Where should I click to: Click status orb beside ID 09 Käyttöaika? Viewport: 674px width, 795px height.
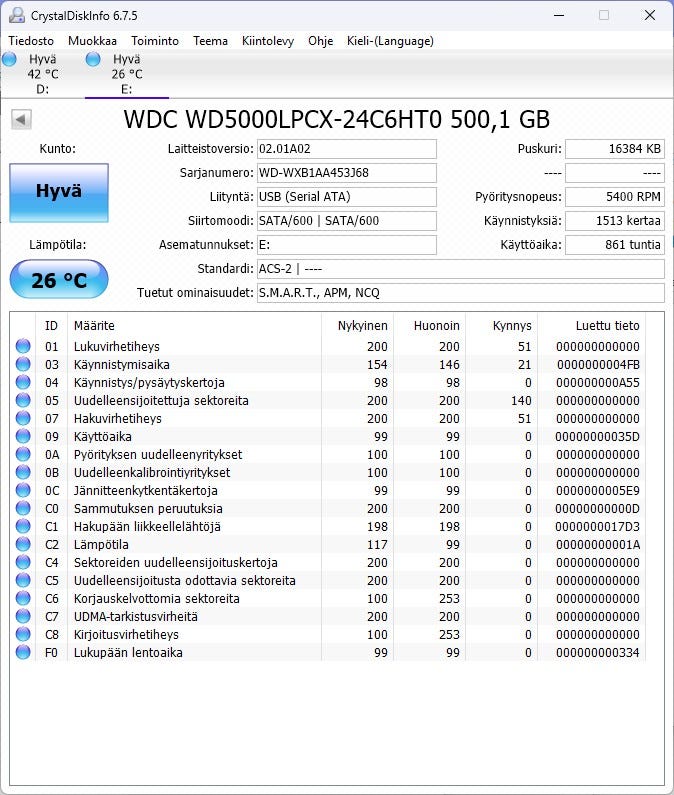[x=23, y=436]
